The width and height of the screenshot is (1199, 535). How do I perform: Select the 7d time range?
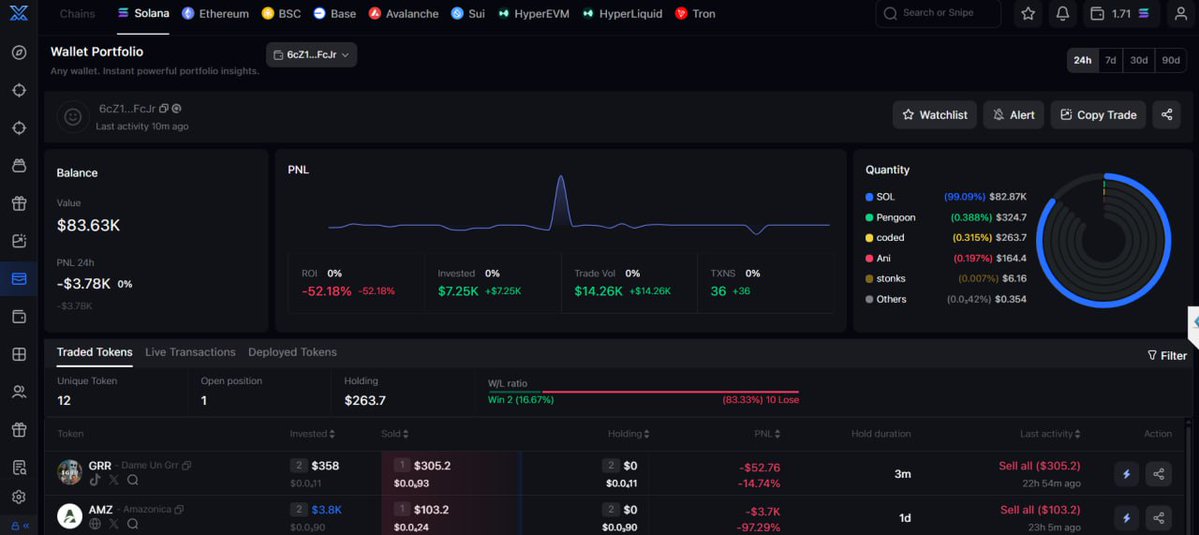tap(1110, 60)
